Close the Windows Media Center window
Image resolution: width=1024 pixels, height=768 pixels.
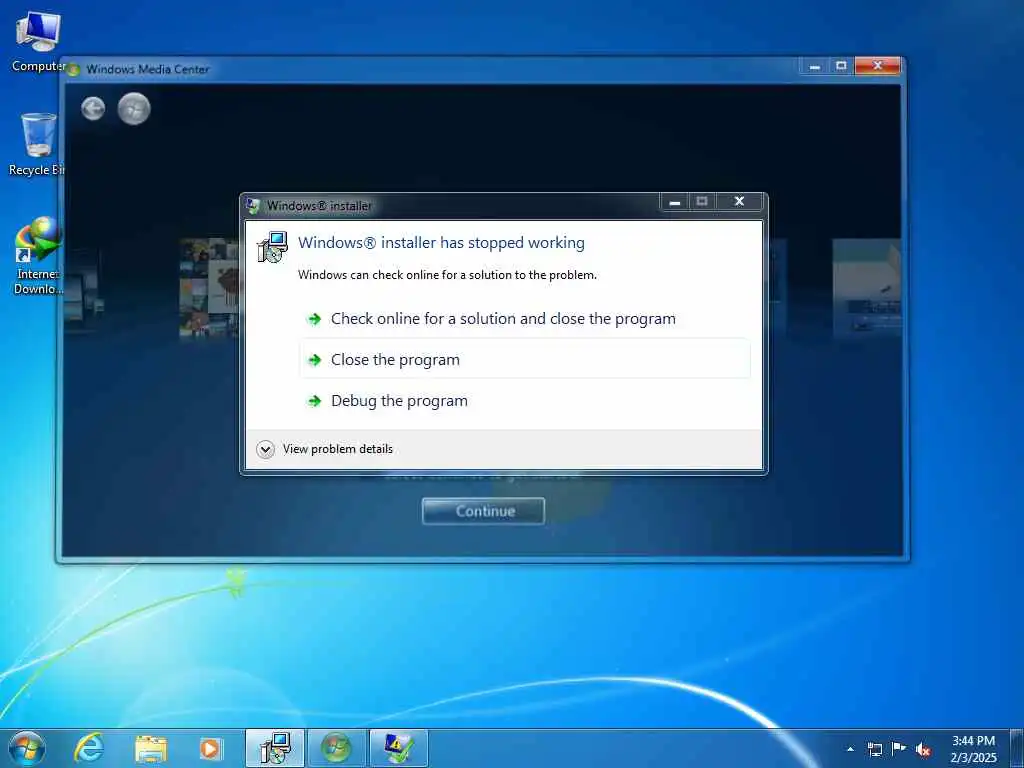coord(878,66)
